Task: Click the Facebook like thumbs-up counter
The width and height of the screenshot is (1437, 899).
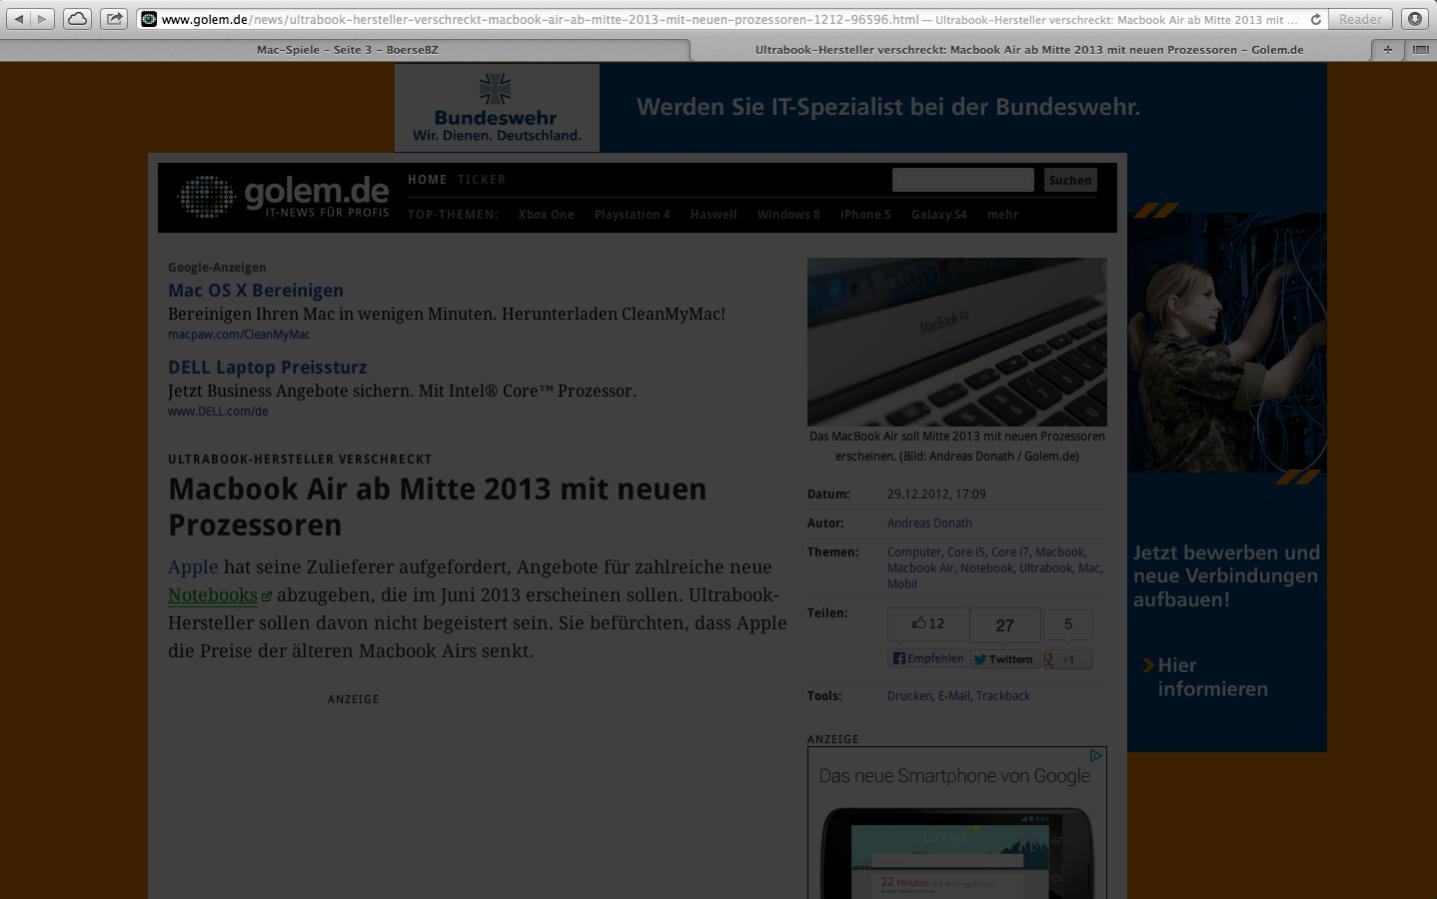Action: click(928, 624)
